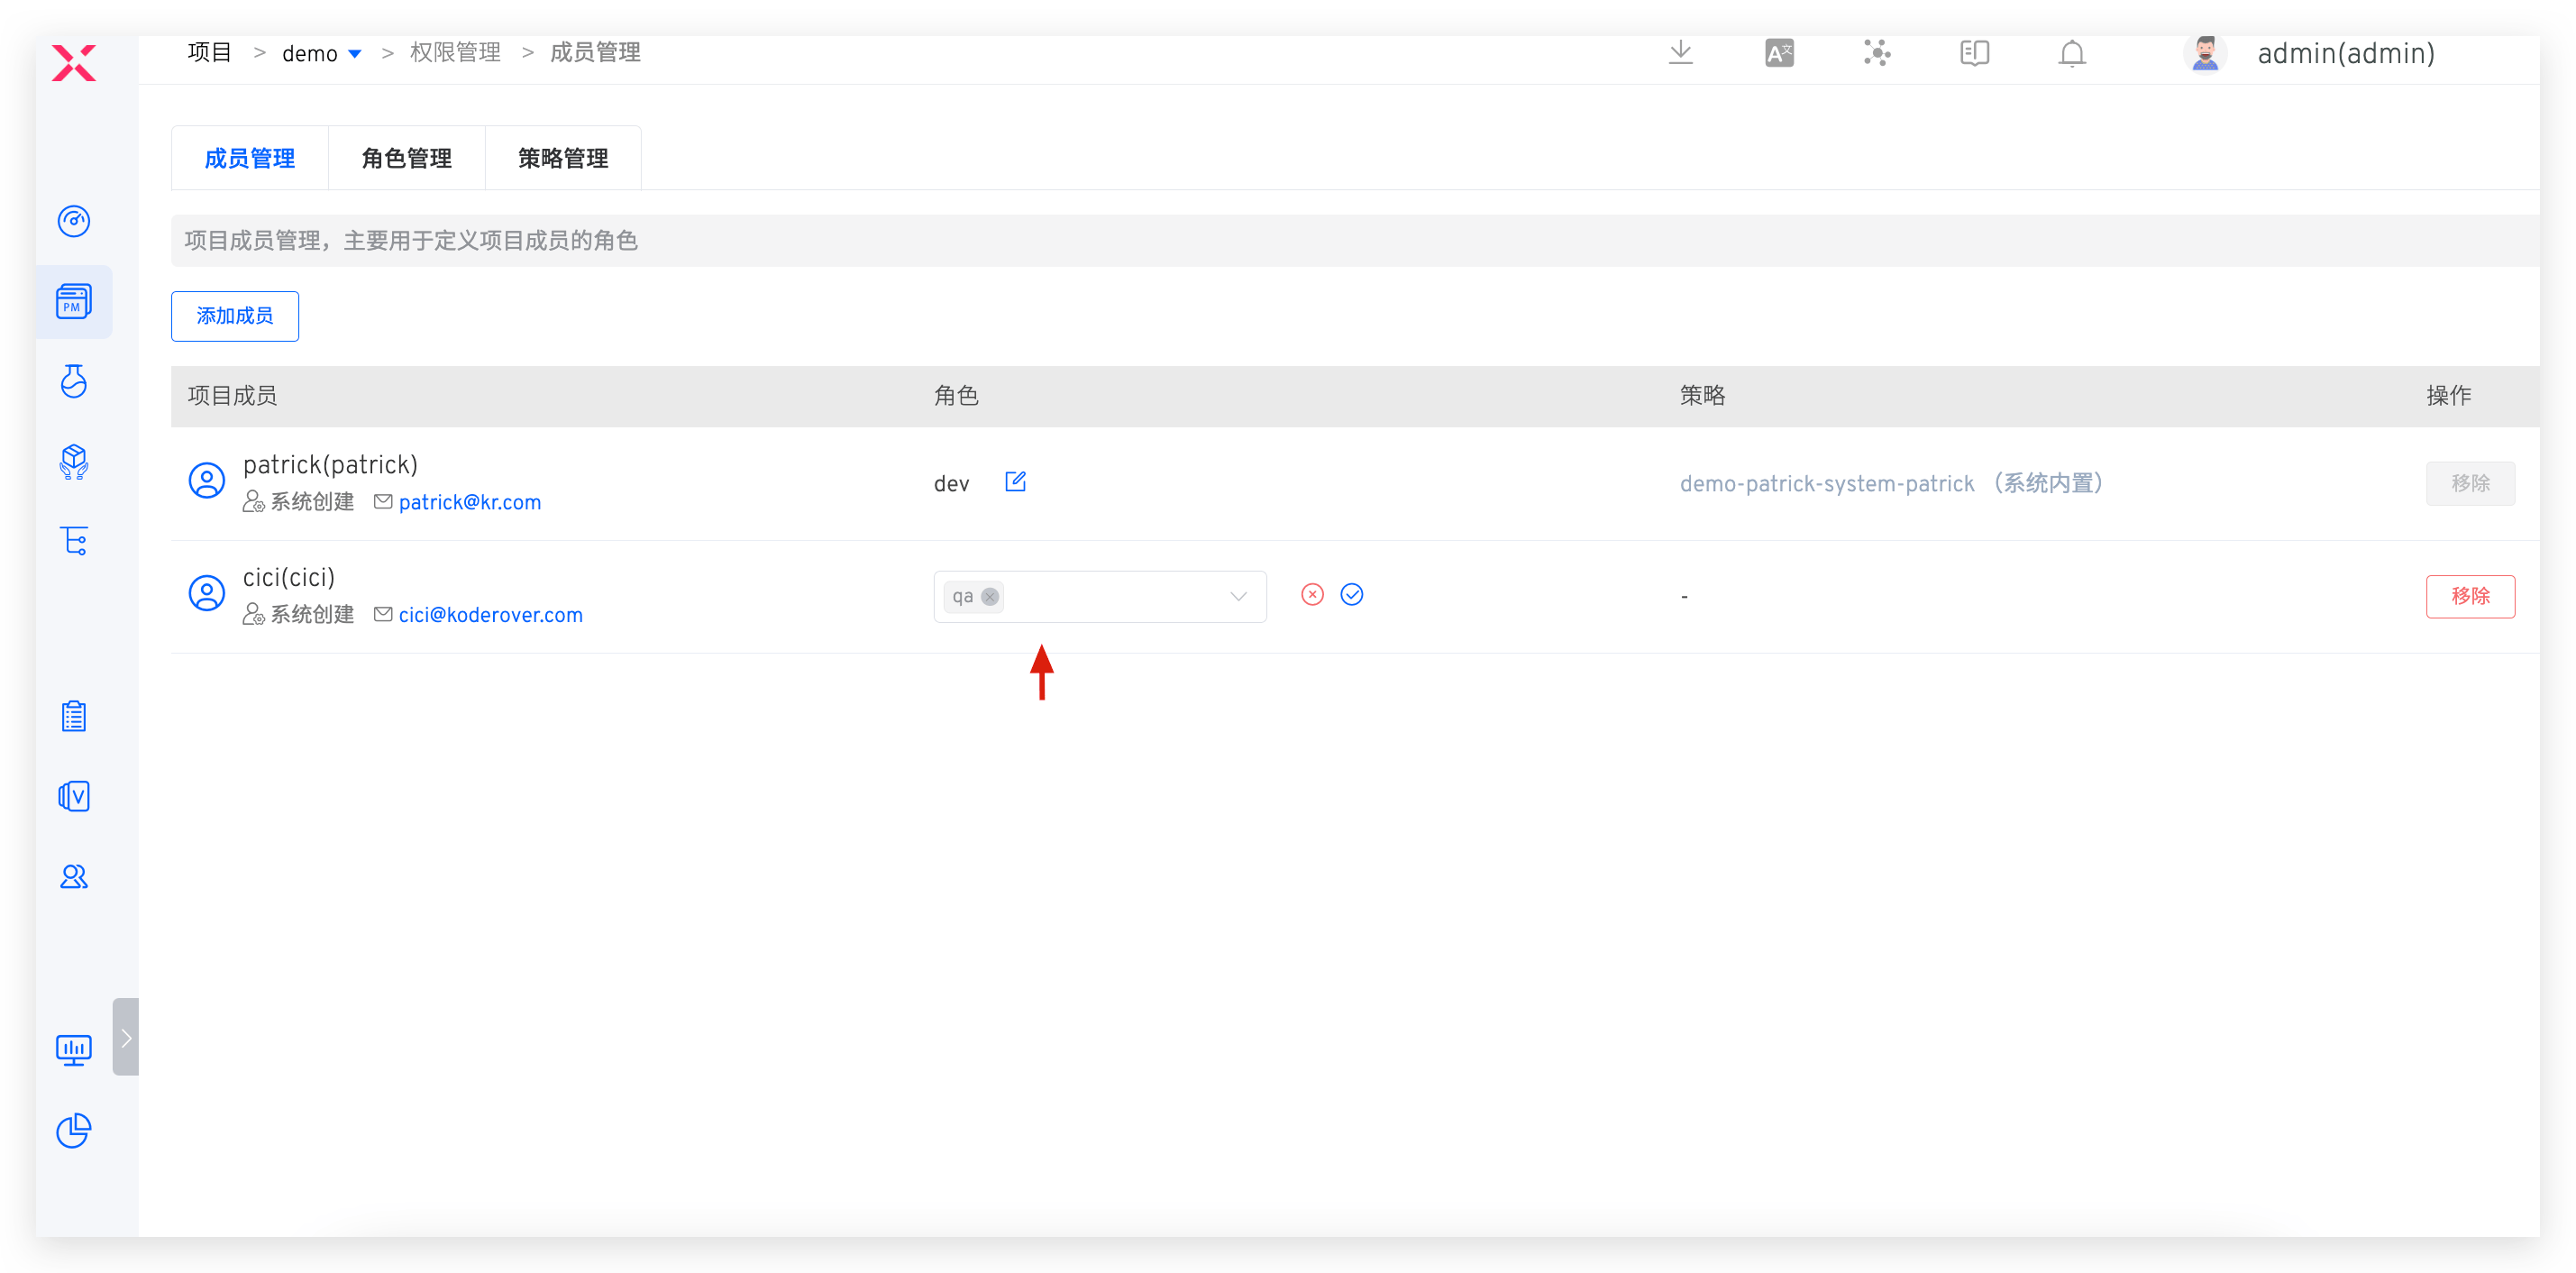Screen dimensions: 2576x1273
Task: Switch to the 角色管理 tab
Action: (x=406, y=158)
